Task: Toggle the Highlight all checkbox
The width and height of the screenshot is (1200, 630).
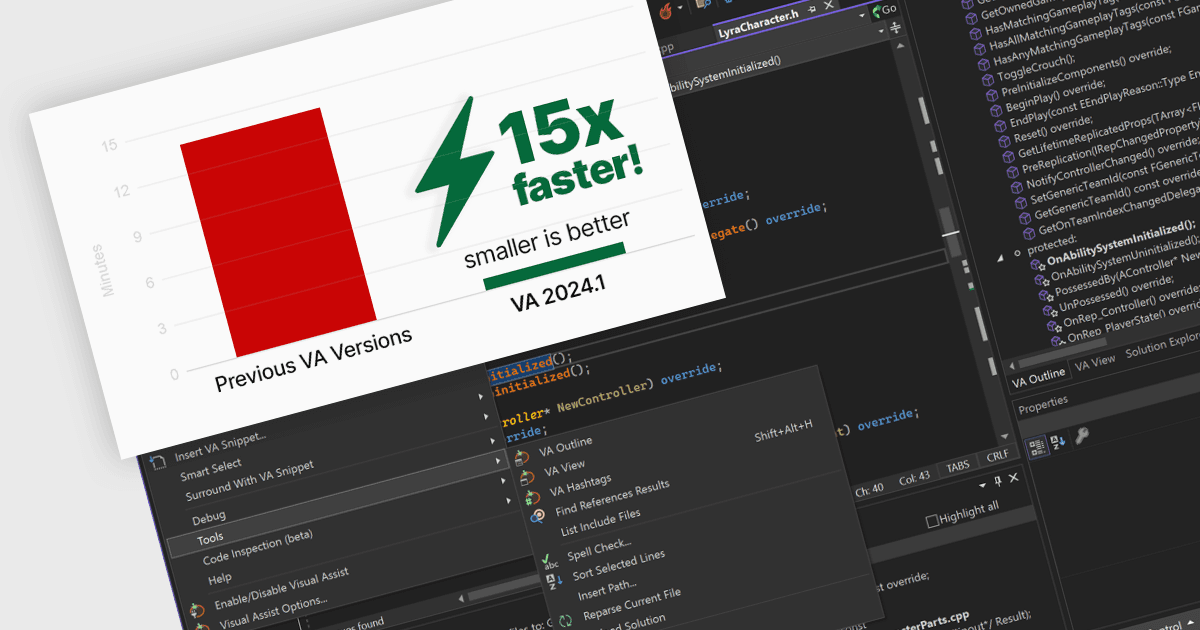Action: pos(932,520)
